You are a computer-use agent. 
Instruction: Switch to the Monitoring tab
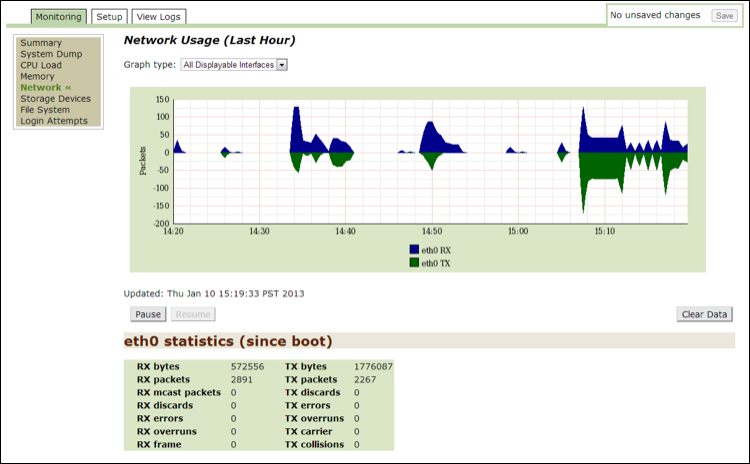pos(58,16)
